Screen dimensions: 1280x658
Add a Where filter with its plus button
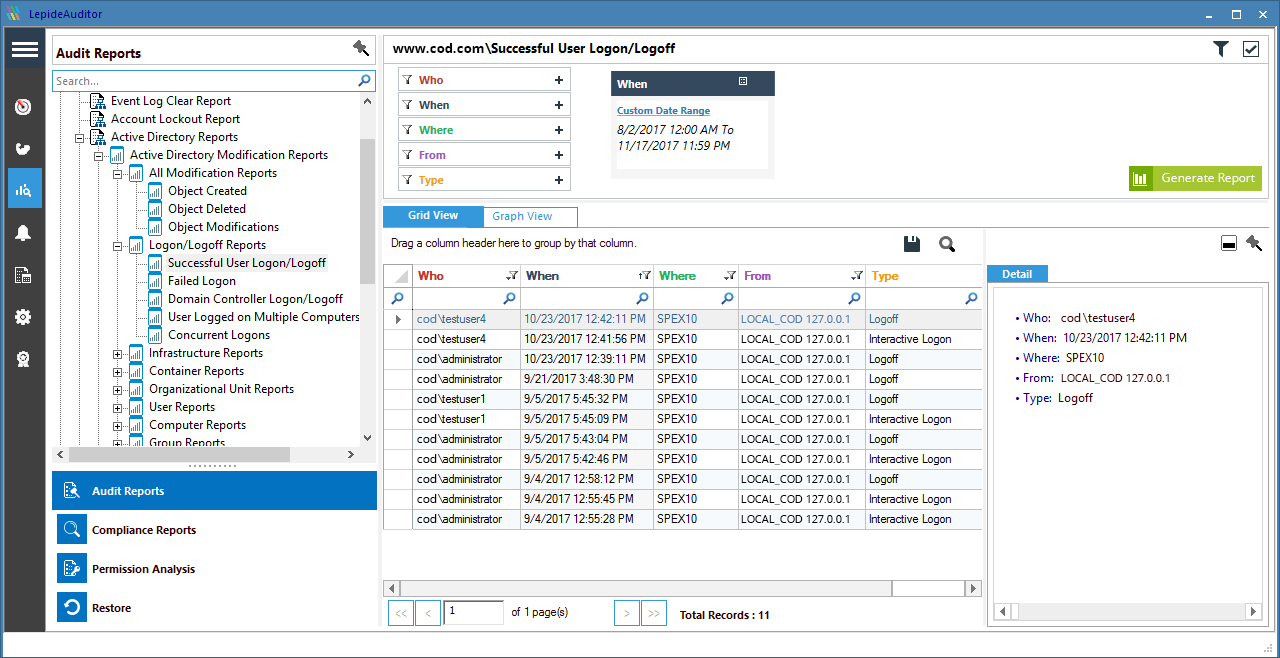tap(558, 130)
